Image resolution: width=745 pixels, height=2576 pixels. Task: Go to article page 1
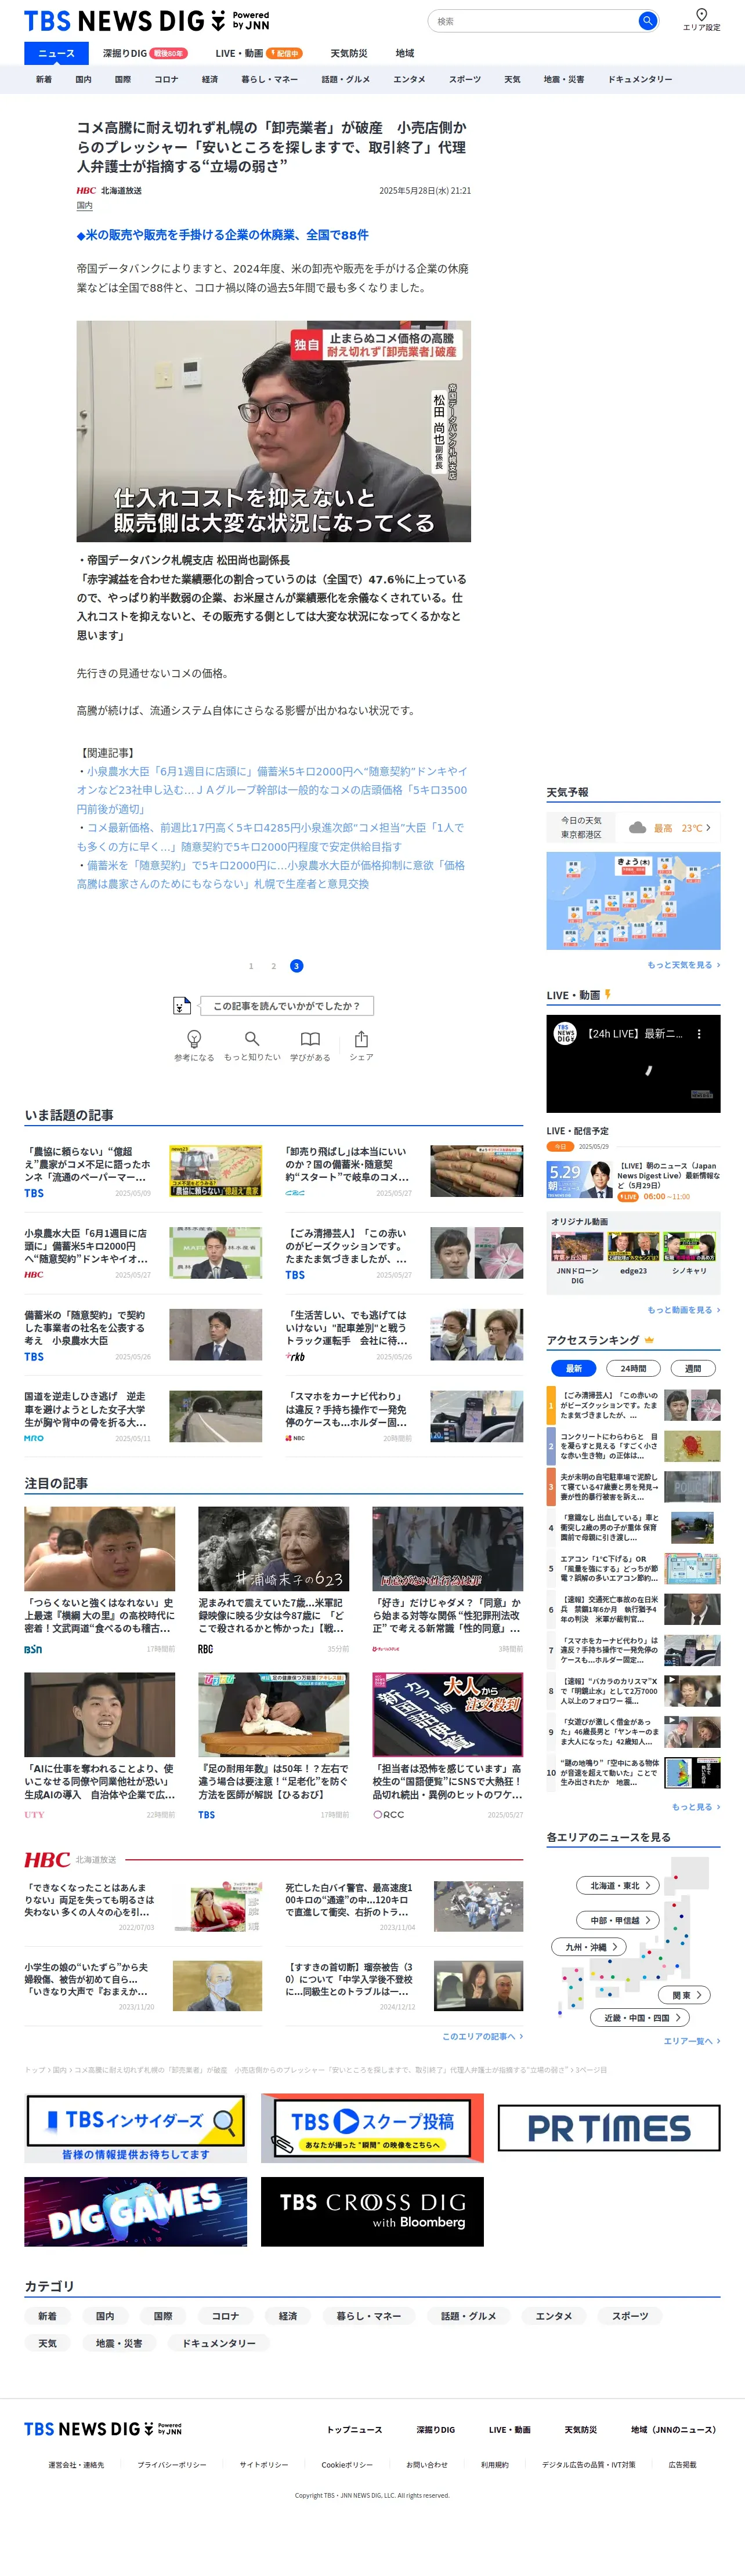pyautogui.click(x=251, y=966)
